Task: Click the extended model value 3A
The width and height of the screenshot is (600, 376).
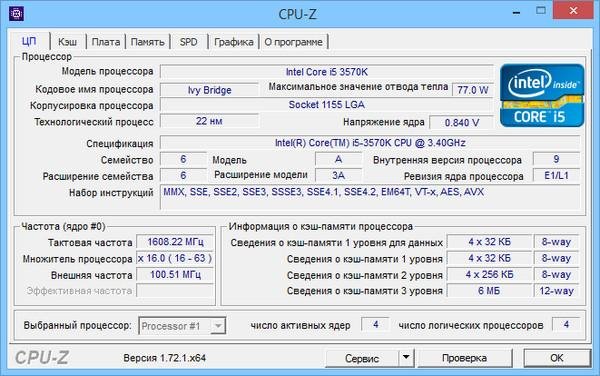Action: [x=338, y=176]
